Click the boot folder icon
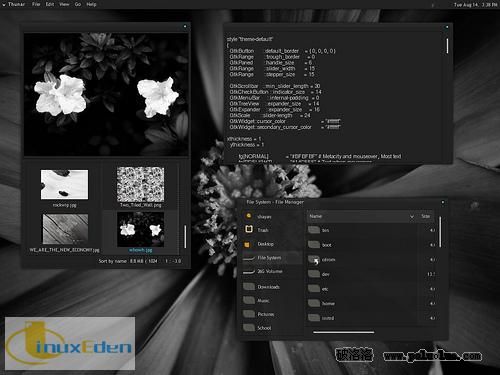Viewport: 500px width, 375px height. pyautogui.click(x=314, y=244)
